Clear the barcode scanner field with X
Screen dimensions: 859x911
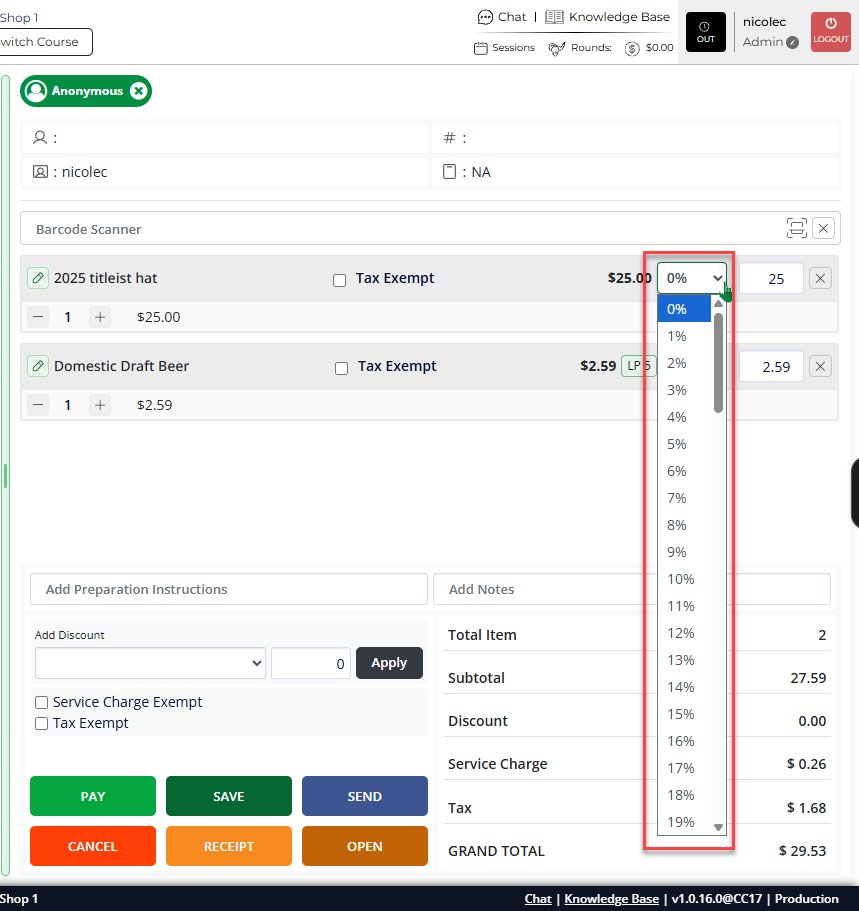tap(823, 228)
